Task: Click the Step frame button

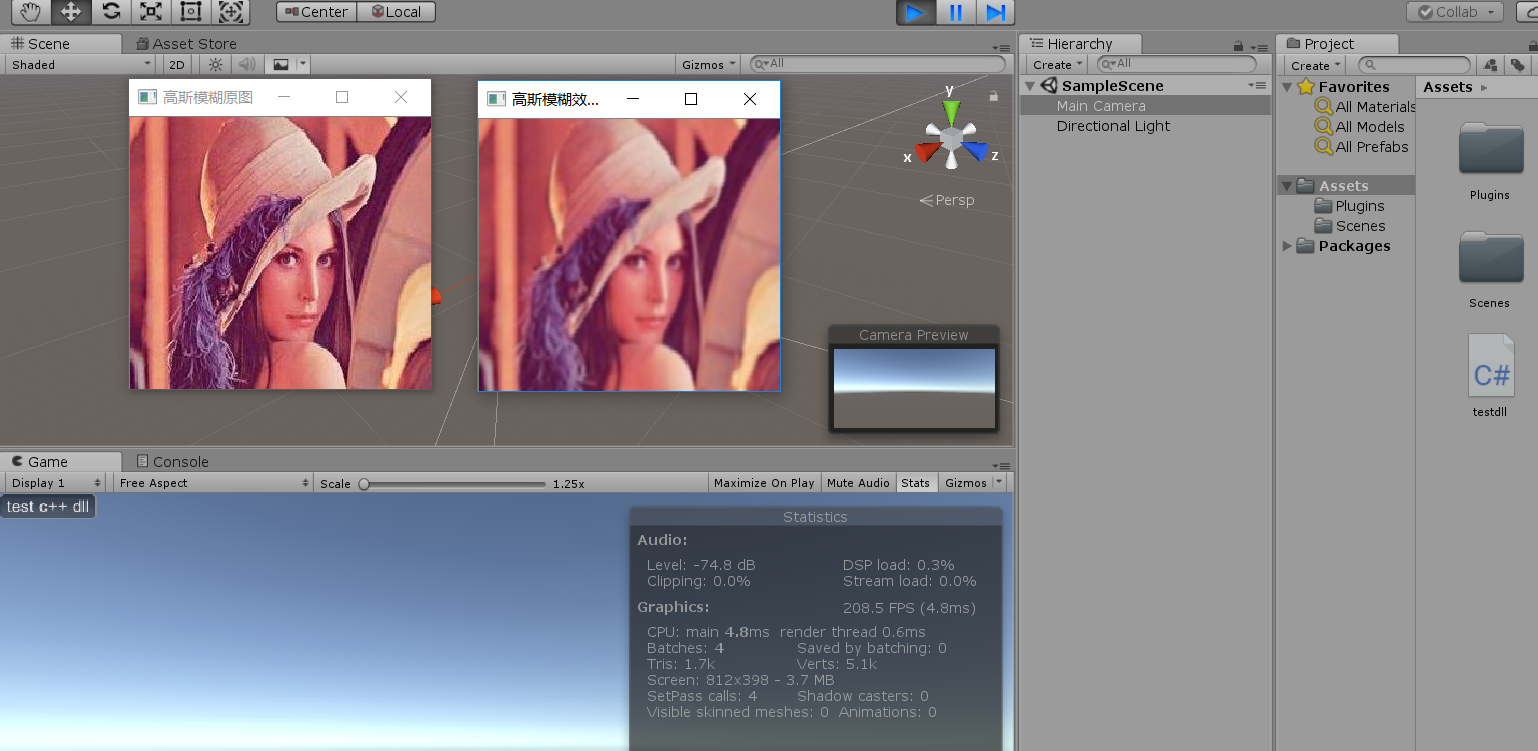Action: (995, 12)
